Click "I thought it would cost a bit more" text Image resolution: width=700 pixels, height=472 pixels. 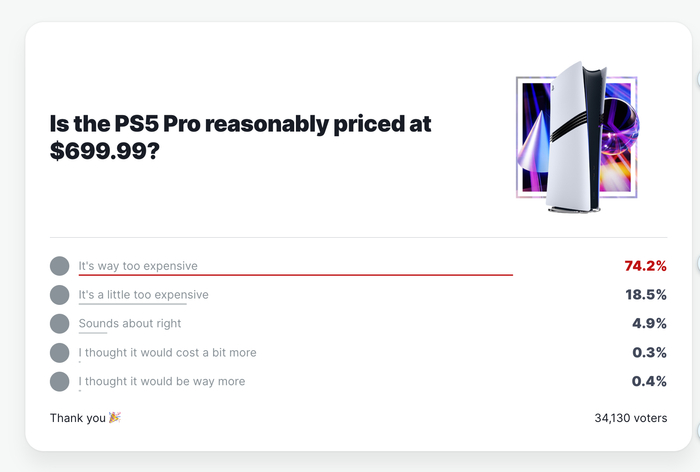[168, 353]
